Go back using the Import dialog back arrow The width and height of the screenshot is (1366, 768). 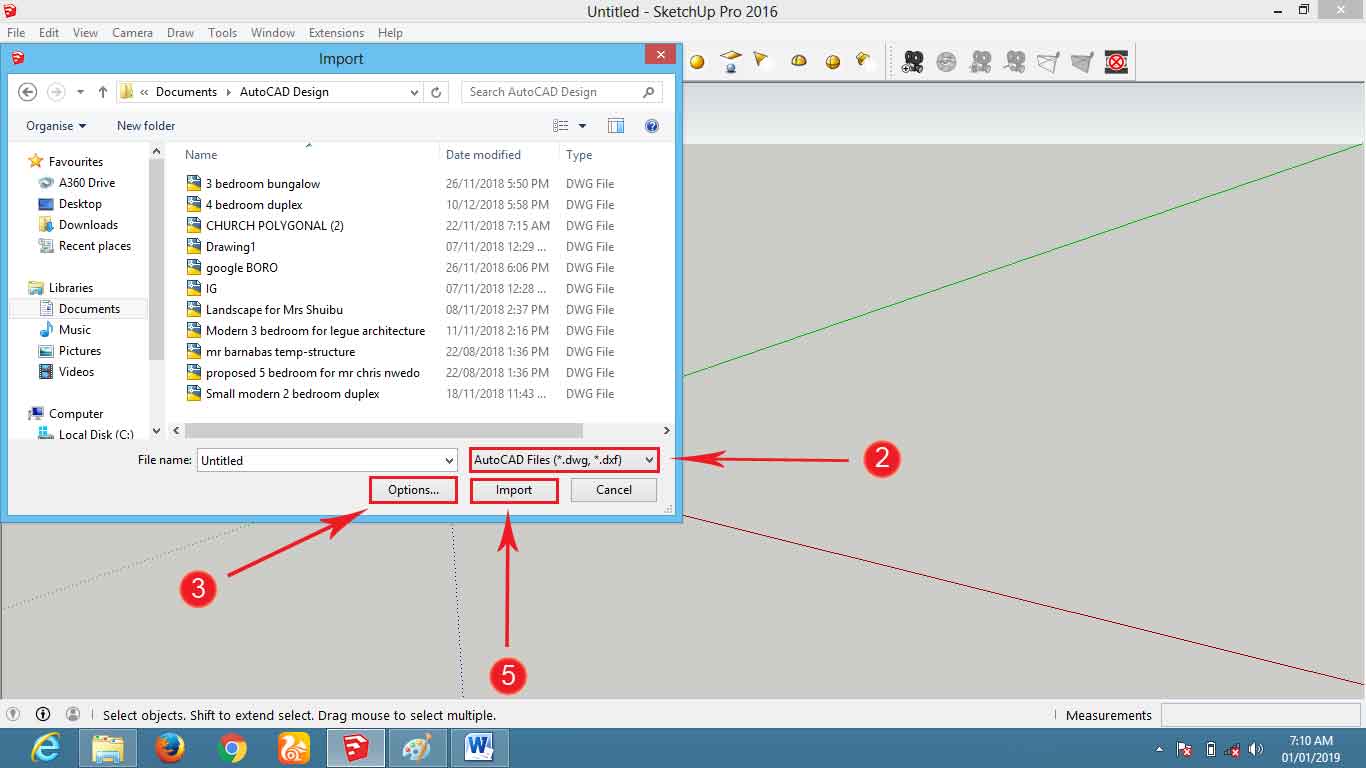28,92
